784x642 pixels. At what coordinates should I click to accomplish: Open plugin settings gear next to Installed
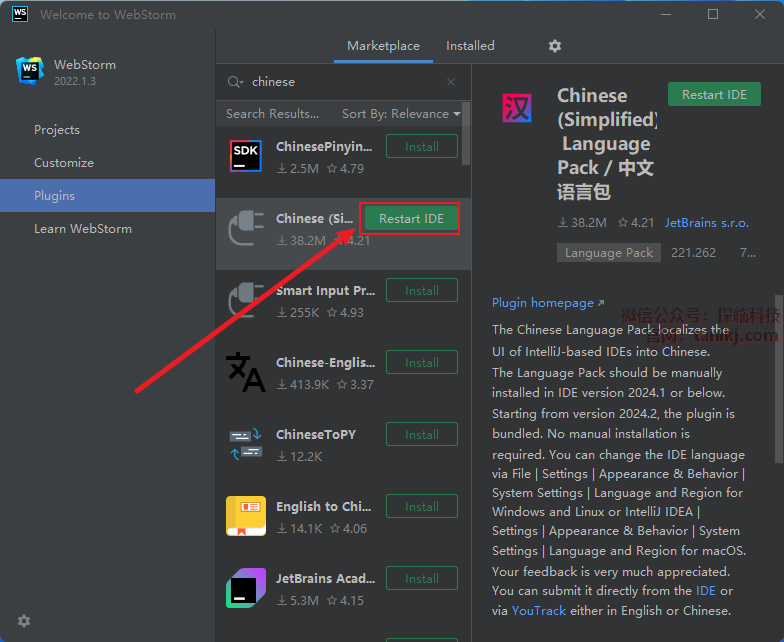555,46
